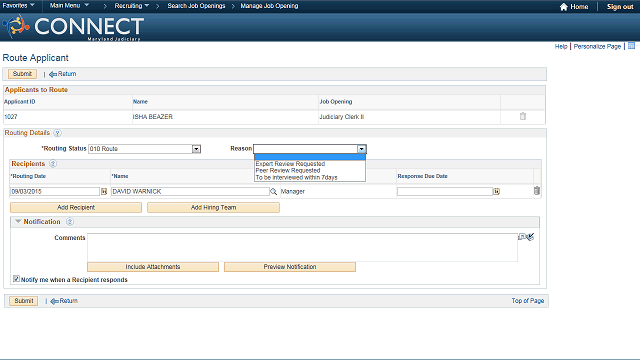The image size is (640, 360).
Task: Click the recipient Name field DAVID WARNICK
Action: (x=190, y=191)
